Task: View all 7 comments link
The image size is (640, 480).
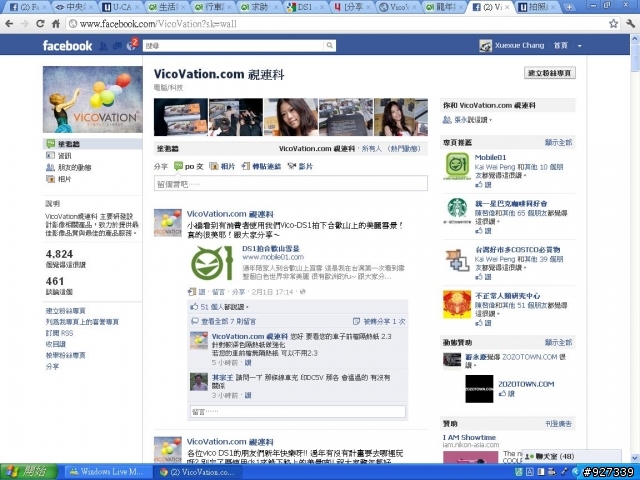Action: click(x=228, y=321)
